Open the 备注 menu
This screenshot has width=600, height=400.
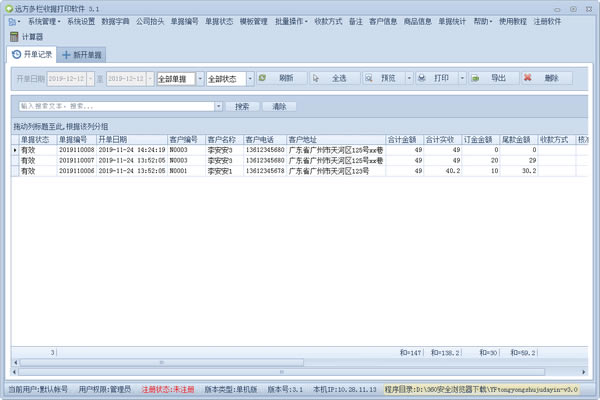point(355,21)
